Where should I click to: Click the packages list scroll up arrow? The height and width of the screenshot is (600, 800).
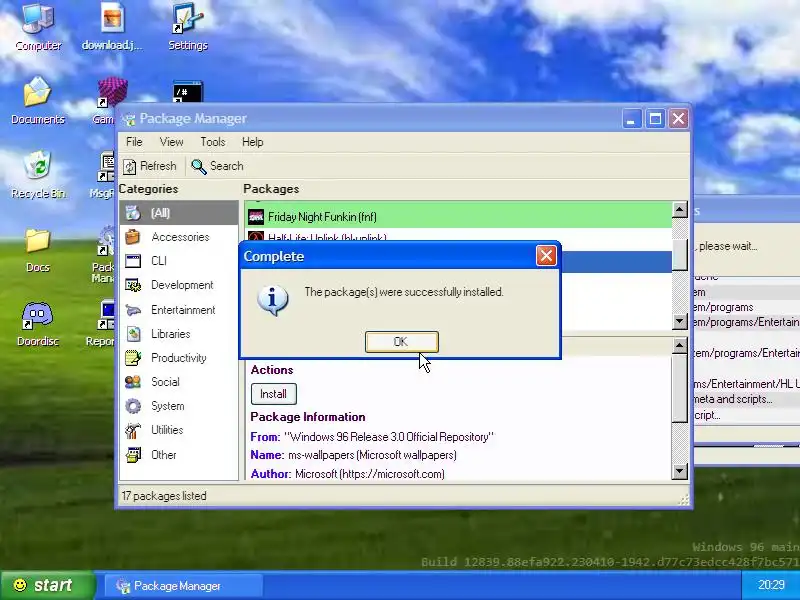click(680, 209)
